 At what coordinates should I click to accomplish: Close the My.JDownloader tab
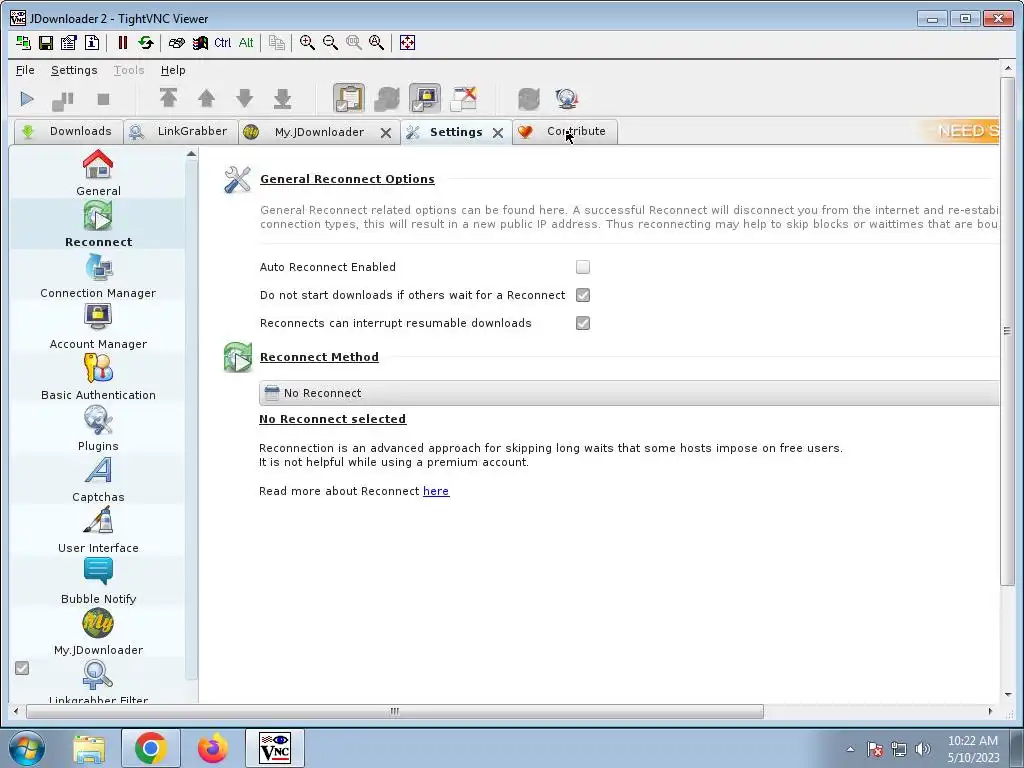click(386, 133)
